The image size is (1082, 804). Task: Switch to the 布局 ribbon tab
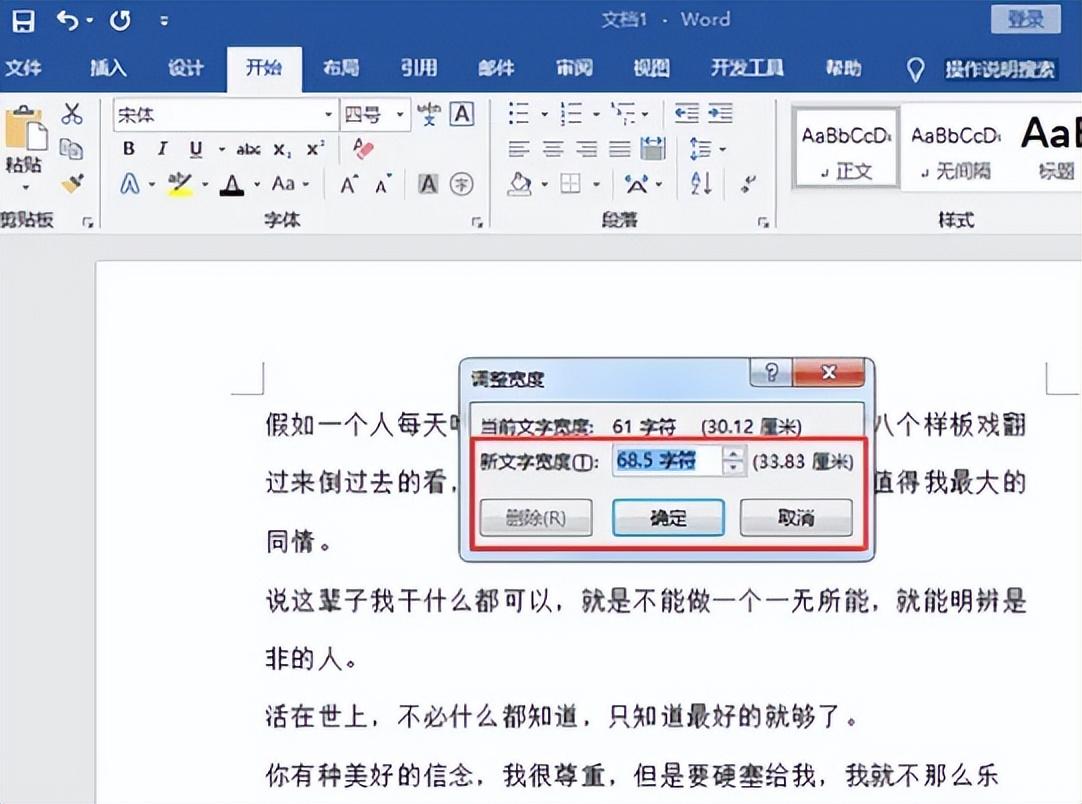point(341,68)
